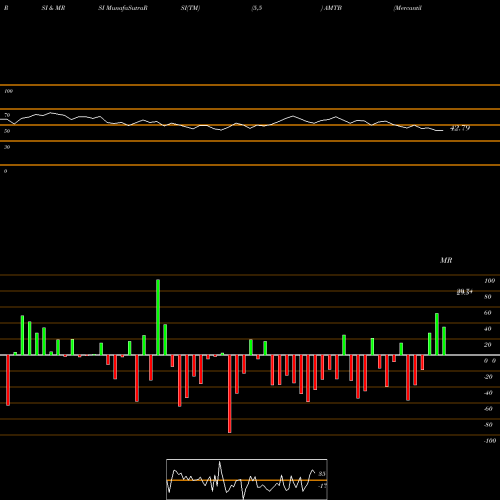This screenshot has width=500, height=500.
Task: Click the 'SI & MR' header label
Action: click(x=53, y=8)
